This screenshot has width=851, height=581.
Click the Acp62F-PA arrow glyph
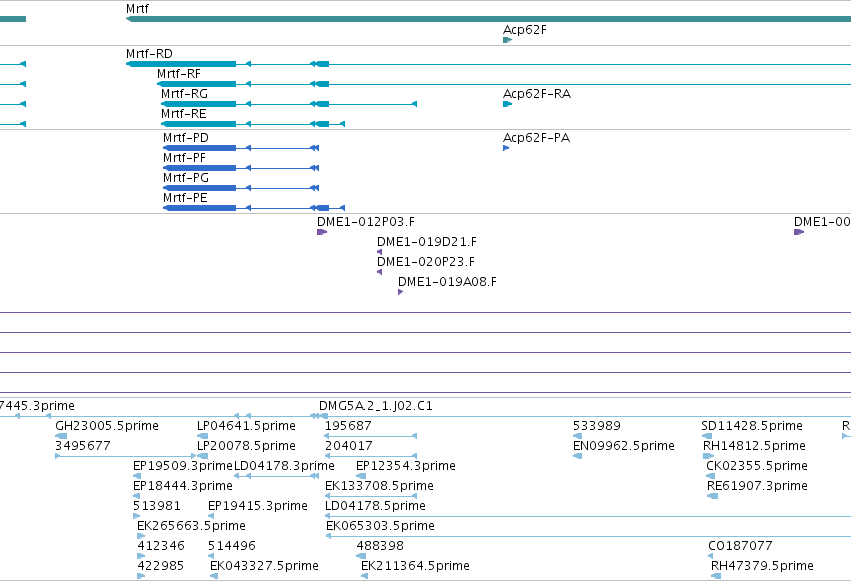click(x=506, y=148)
